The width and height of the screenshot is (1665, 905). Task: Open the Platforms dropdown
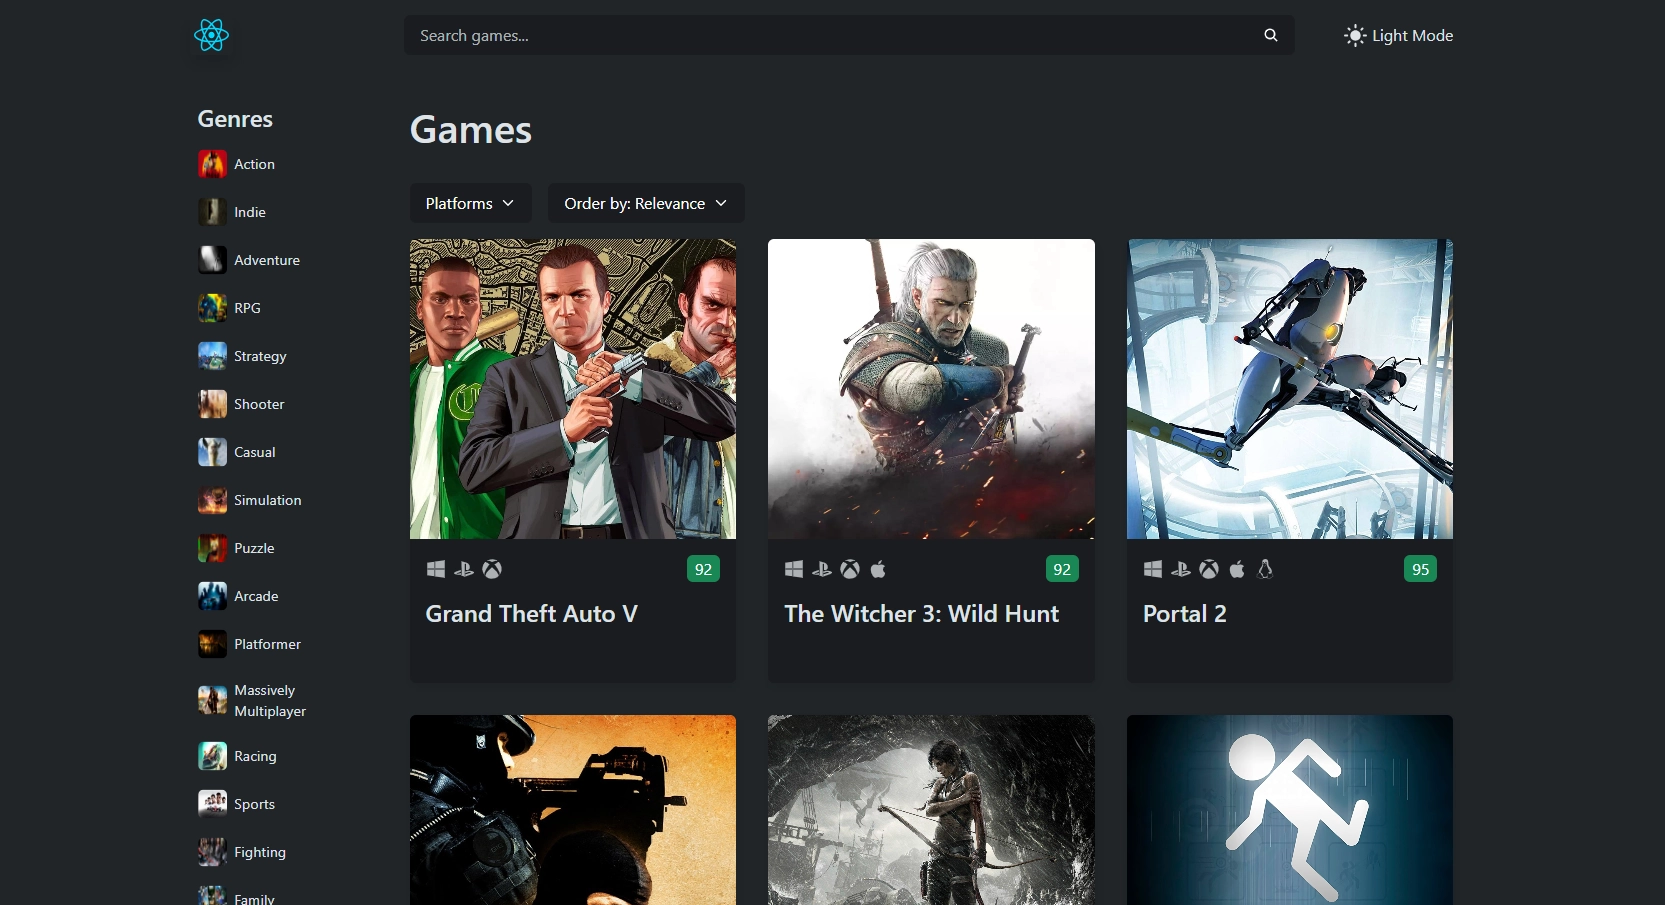tap(470, 203)
